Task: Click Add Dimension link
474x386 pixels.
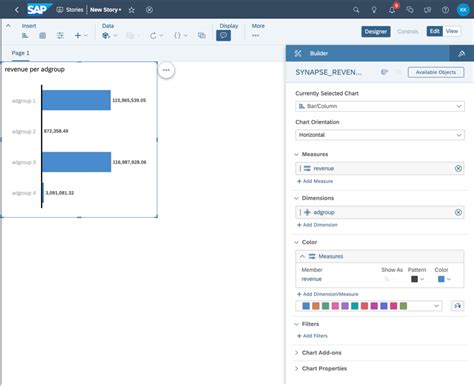Action: [x=317, y=225]
